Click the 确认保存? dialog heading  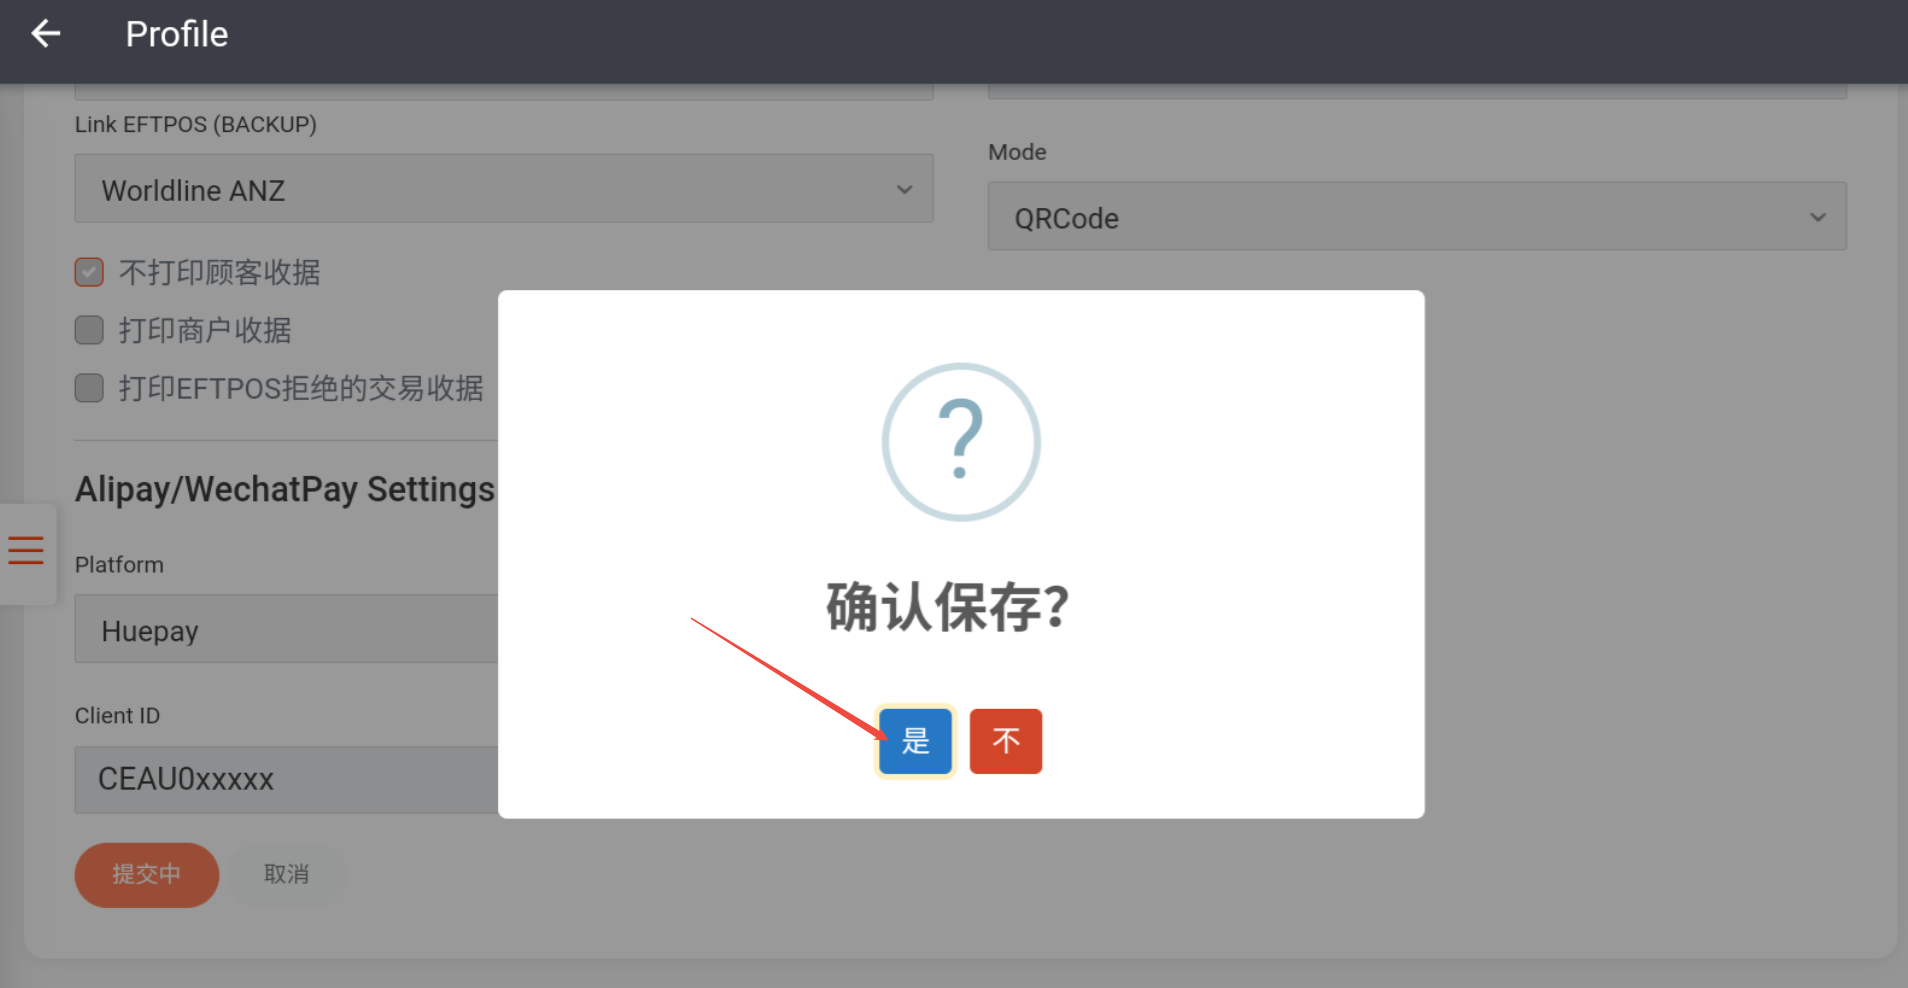pos(947,607)
